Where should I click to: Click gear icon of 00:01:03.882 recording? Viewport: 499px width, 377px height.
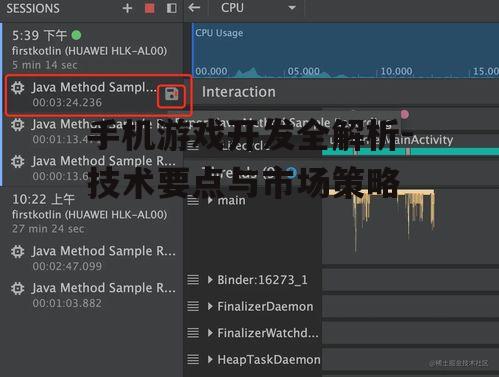coord(17,288)
